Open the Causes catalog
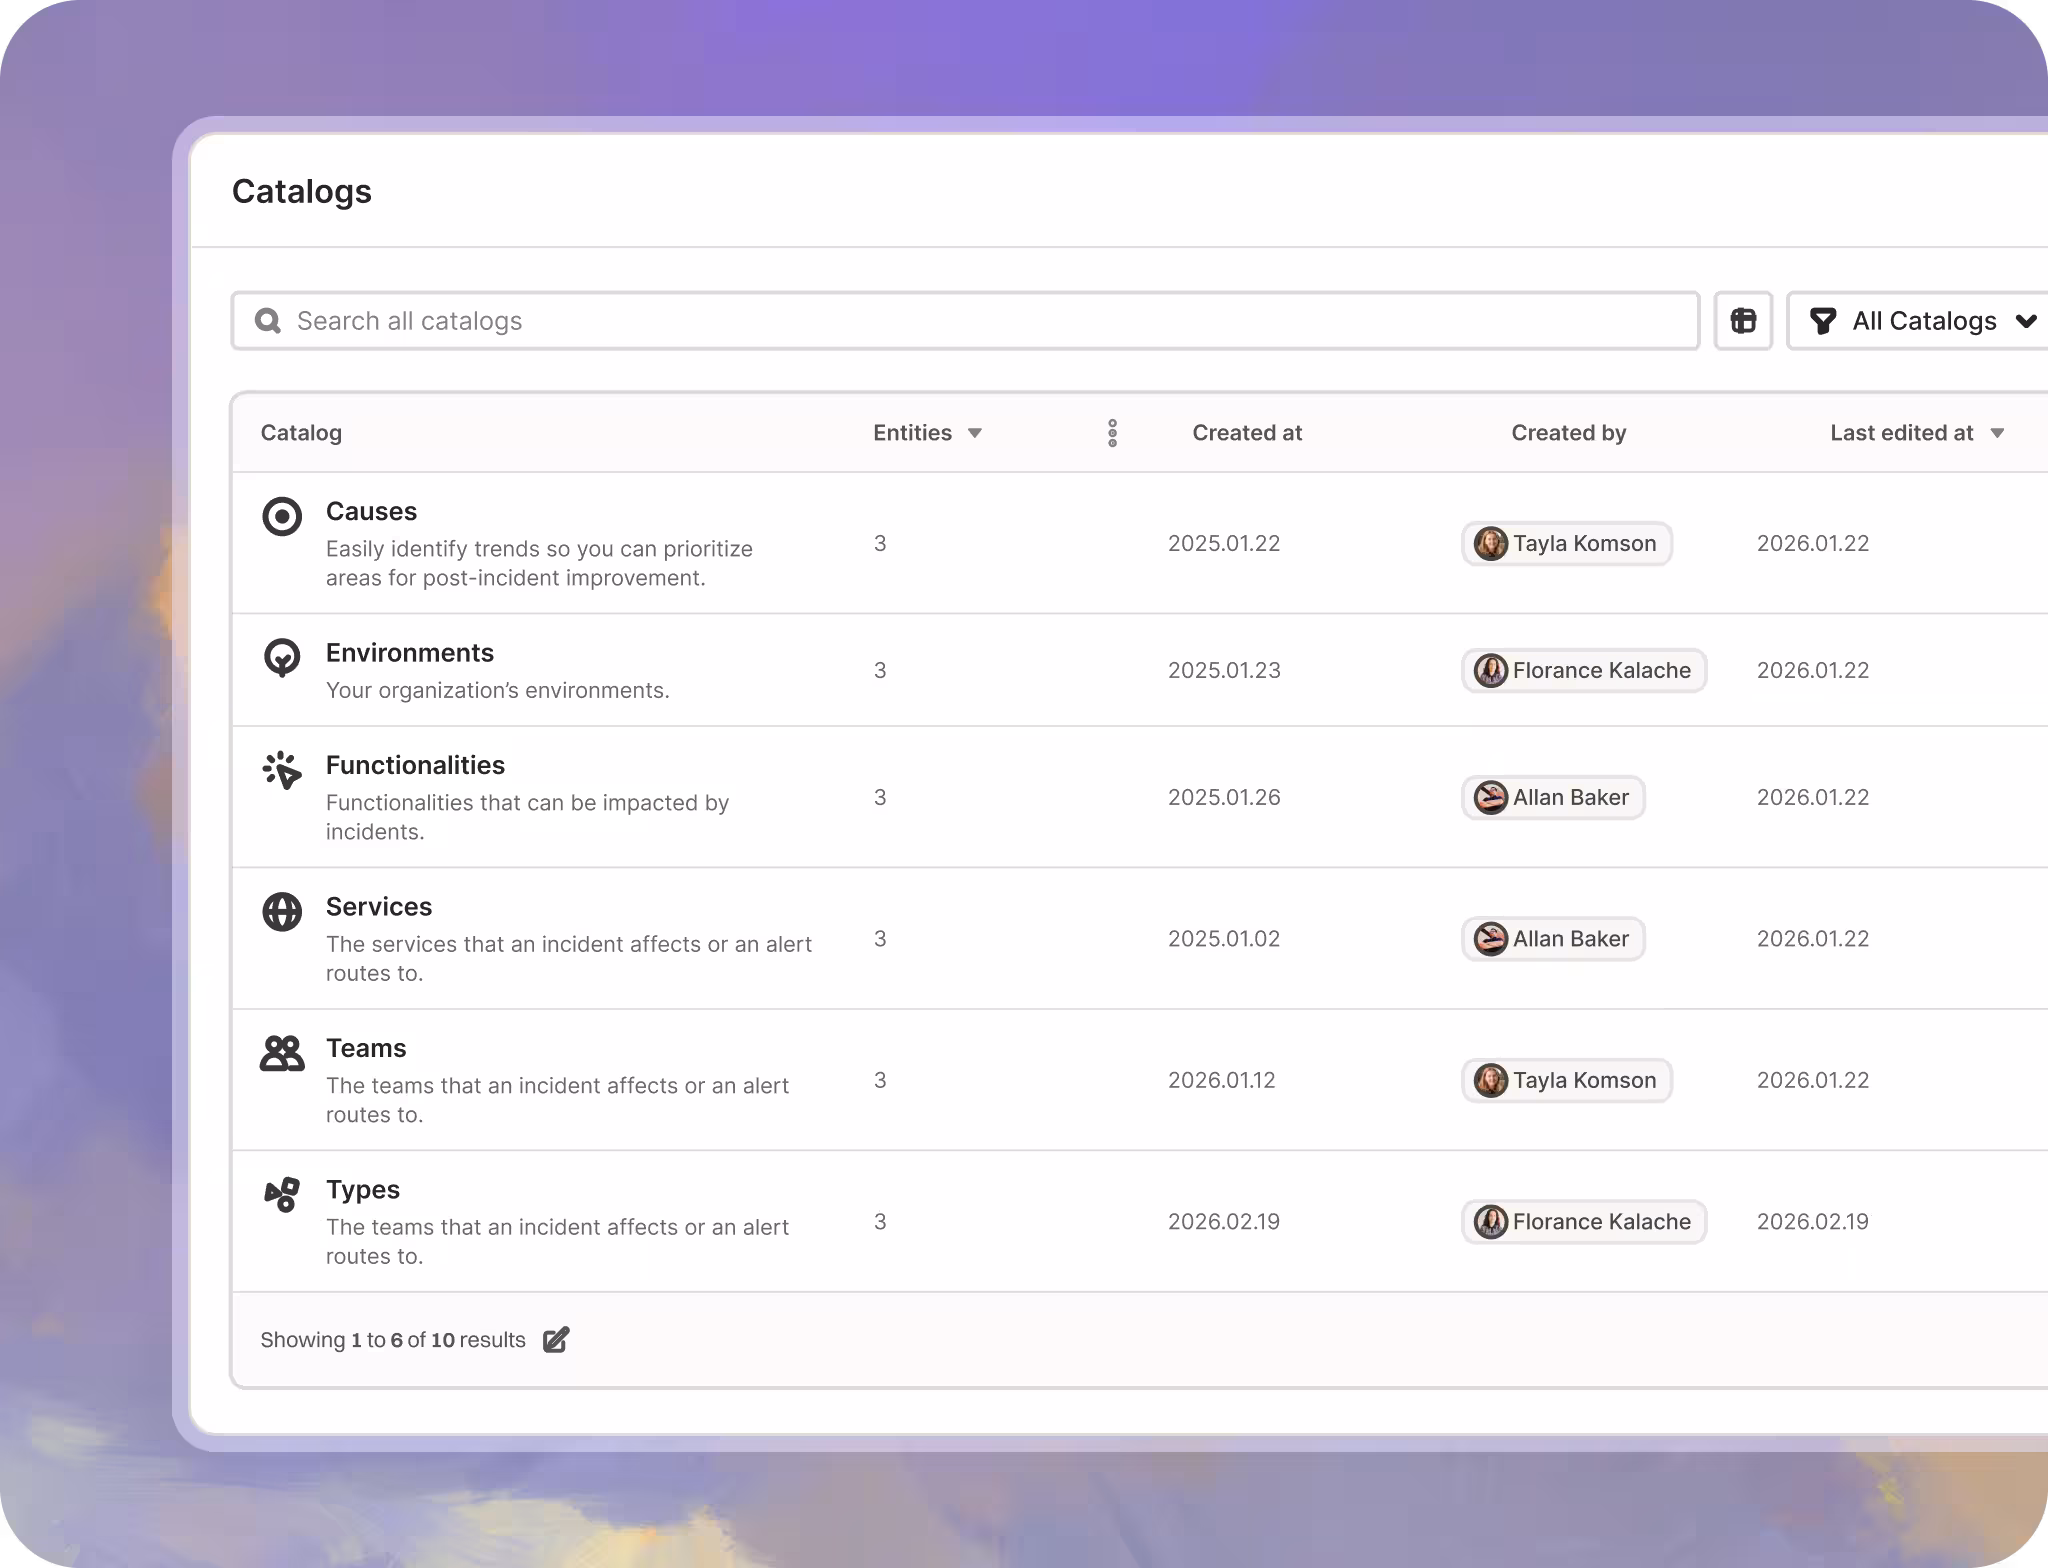The width and height of the screenshot is (2048, 1568). [371, 511]
